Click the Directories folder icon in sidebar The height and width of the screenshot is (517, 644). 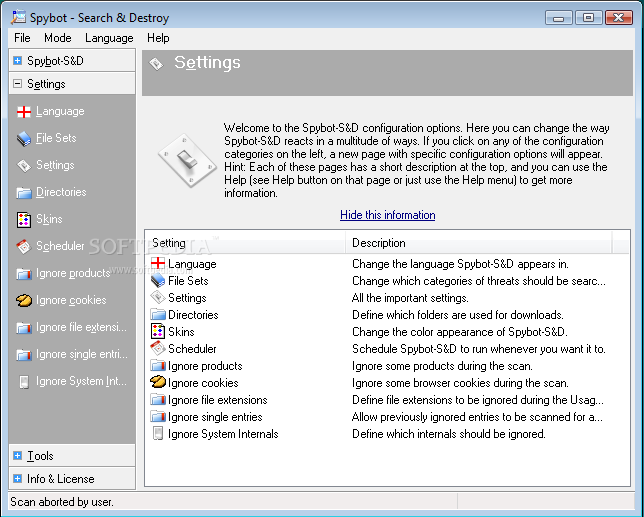click(x=24, y=193)
